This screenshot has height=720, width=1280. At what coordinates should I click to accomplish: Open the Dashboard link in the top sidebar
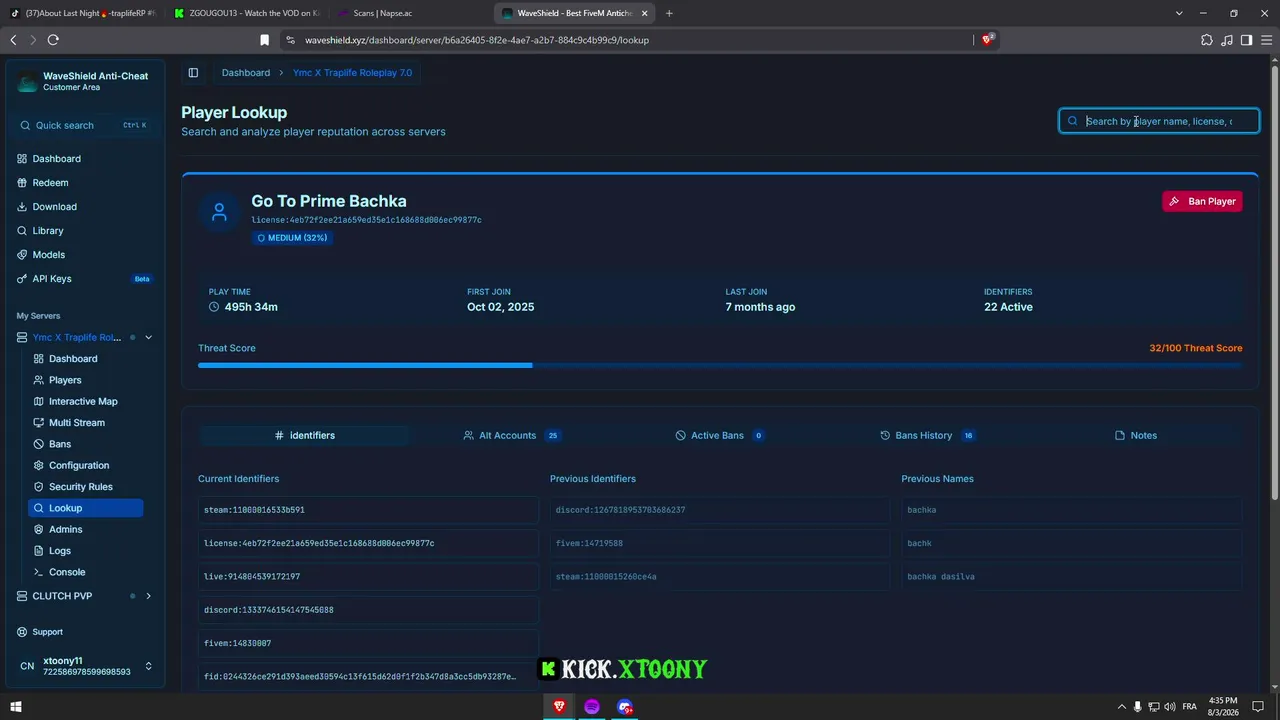tap(56, 159)
